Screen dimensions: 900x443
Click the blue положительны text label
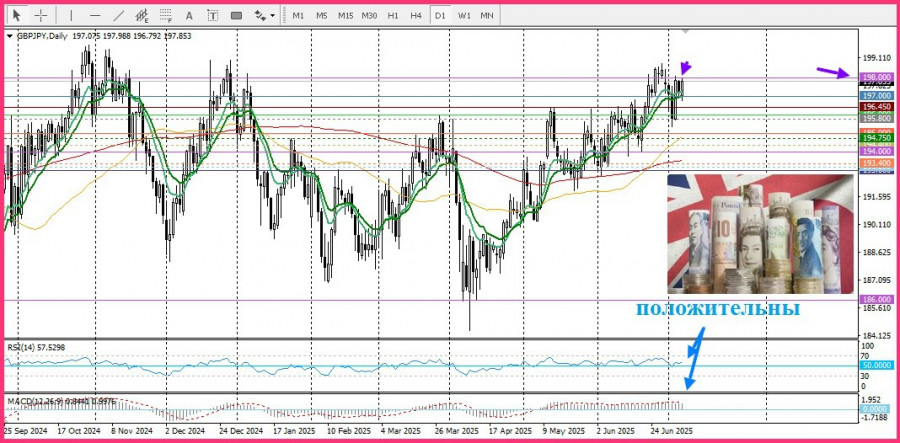coord(717,309)
